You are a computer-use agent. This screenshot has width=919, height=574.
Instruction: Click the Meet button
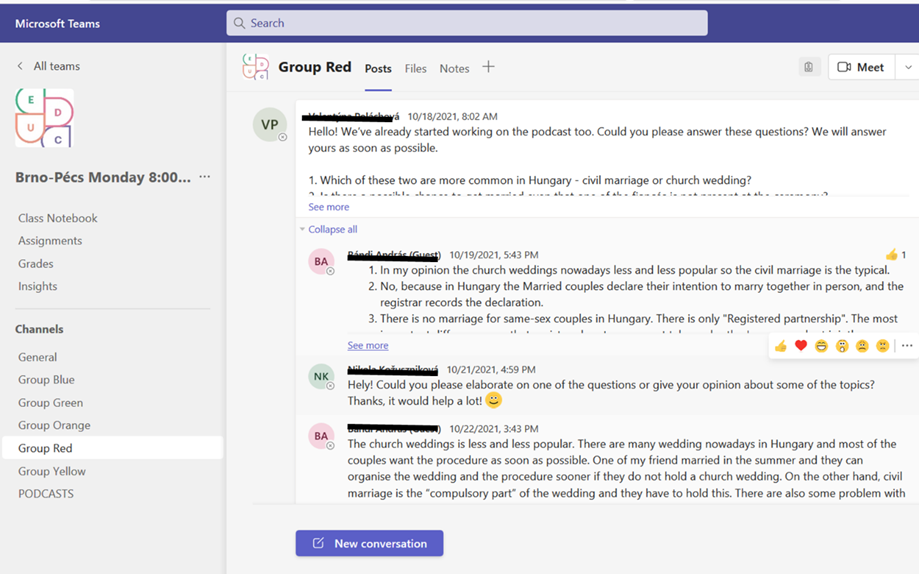(x=860, y=67)
